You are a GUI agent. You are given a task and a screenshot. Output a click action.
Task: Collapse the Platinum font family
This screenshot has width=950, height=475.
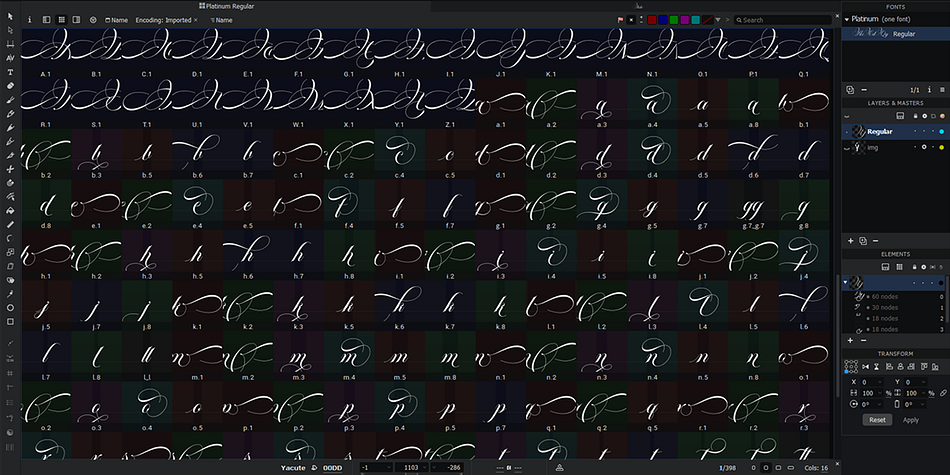(847, 19)
